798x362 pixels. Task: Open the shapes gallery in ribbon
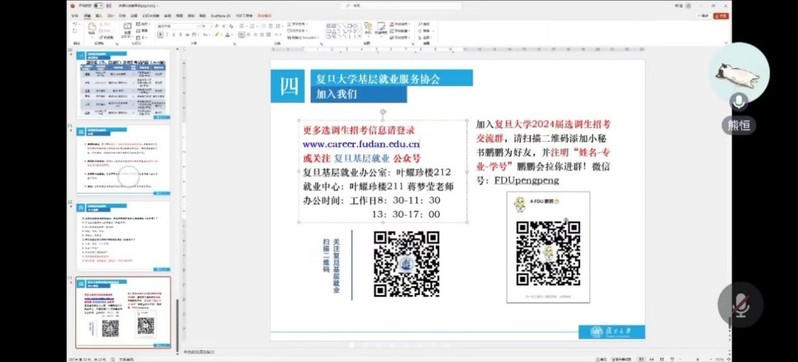344,31
